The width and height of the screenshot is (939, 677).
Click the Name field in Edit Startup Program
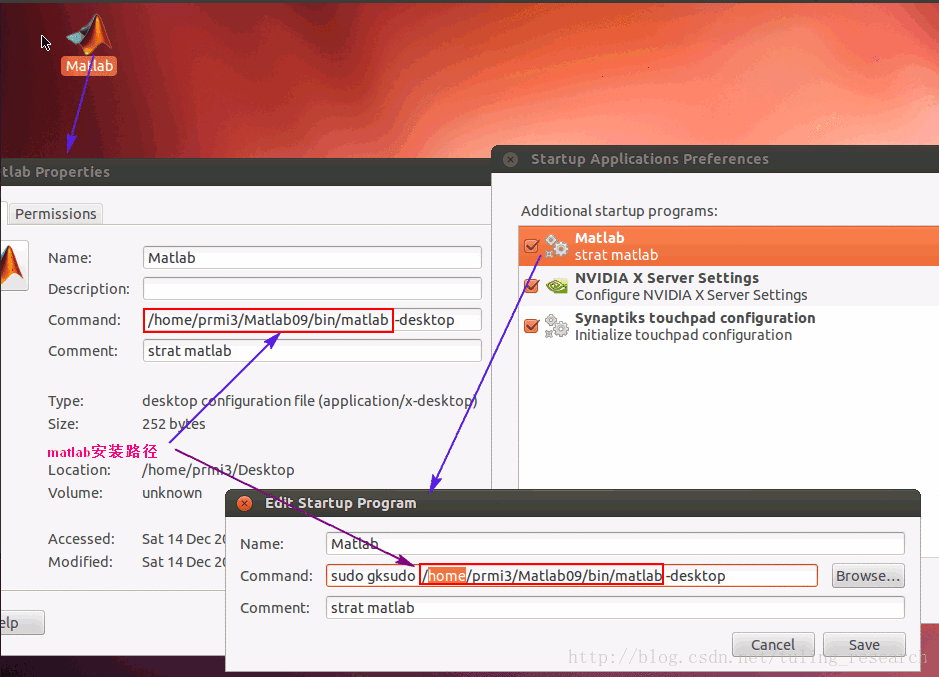(615, 544)
